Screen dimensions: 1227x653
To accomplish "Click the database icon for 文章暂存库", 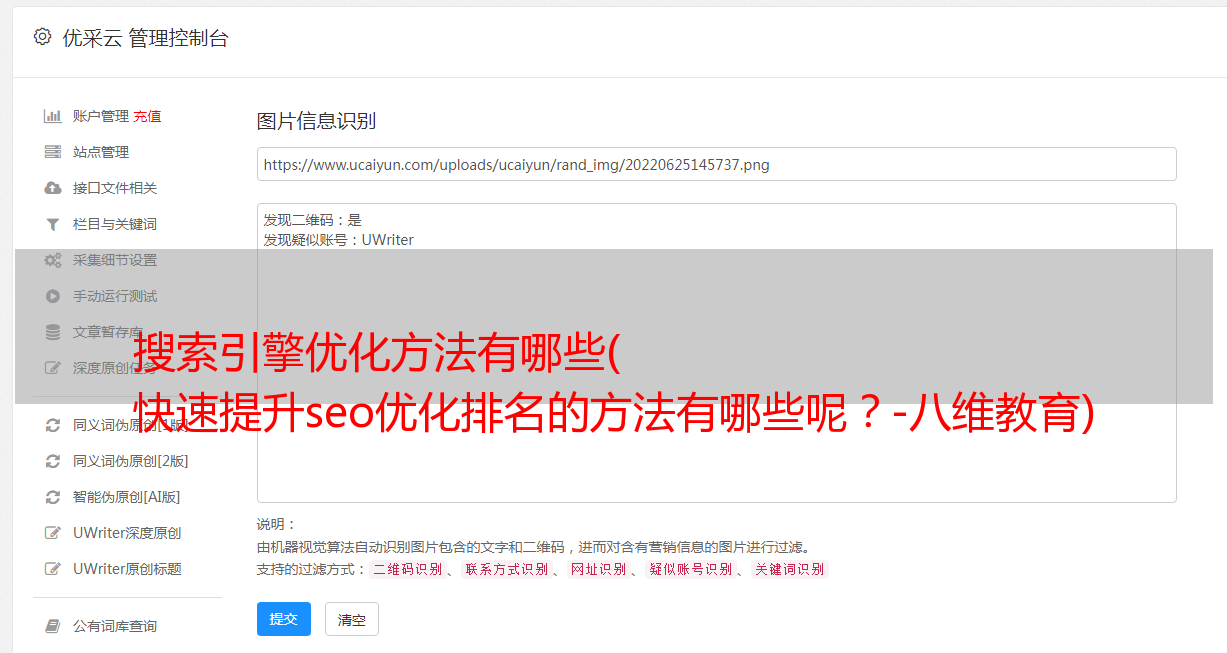I will [53, 332].
